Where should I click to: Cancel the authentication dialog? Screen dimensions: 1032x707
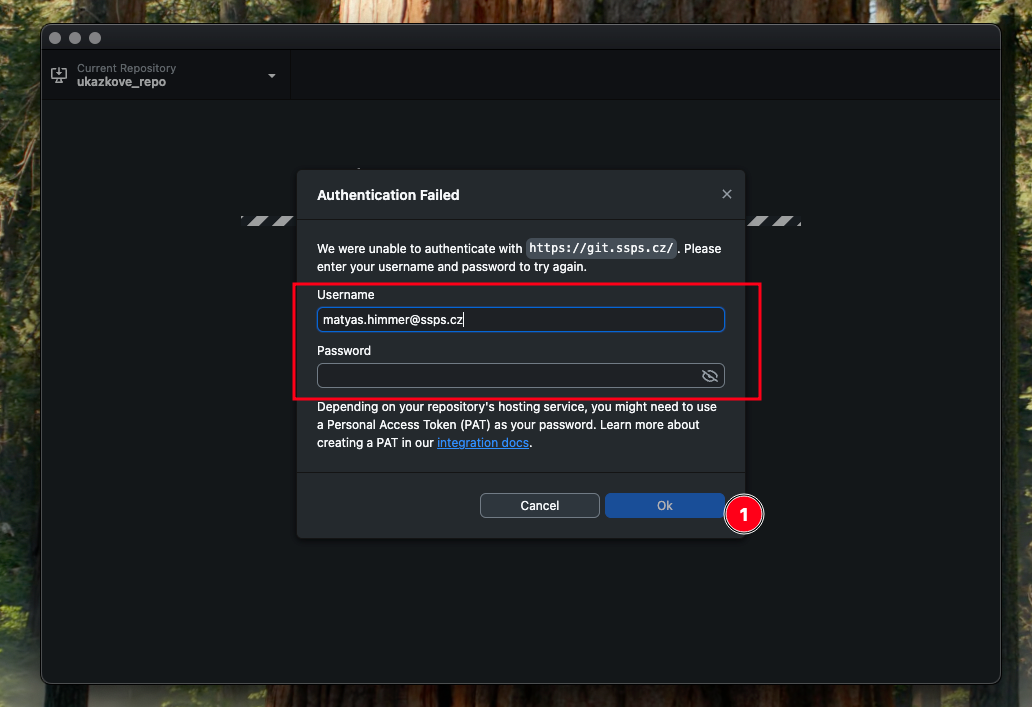(x=539, y=505)
